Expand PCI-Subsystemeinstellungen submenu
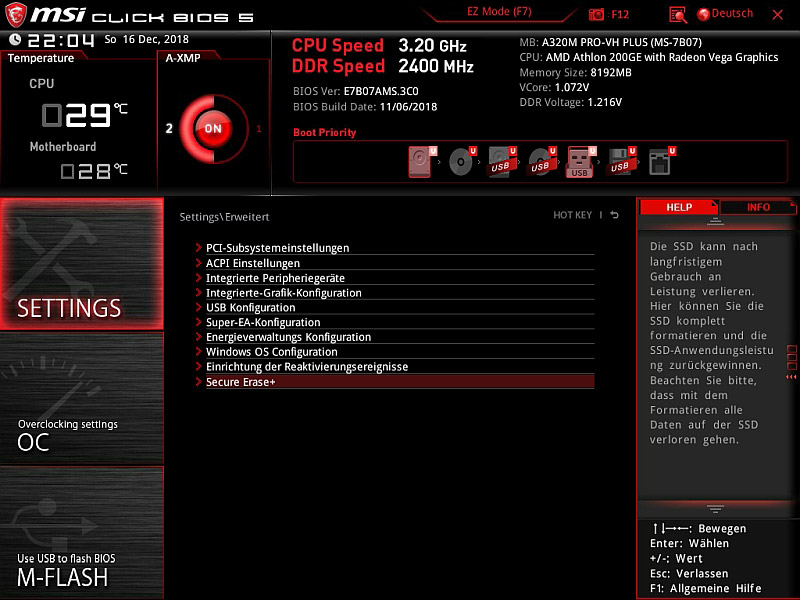 point(395,248)
